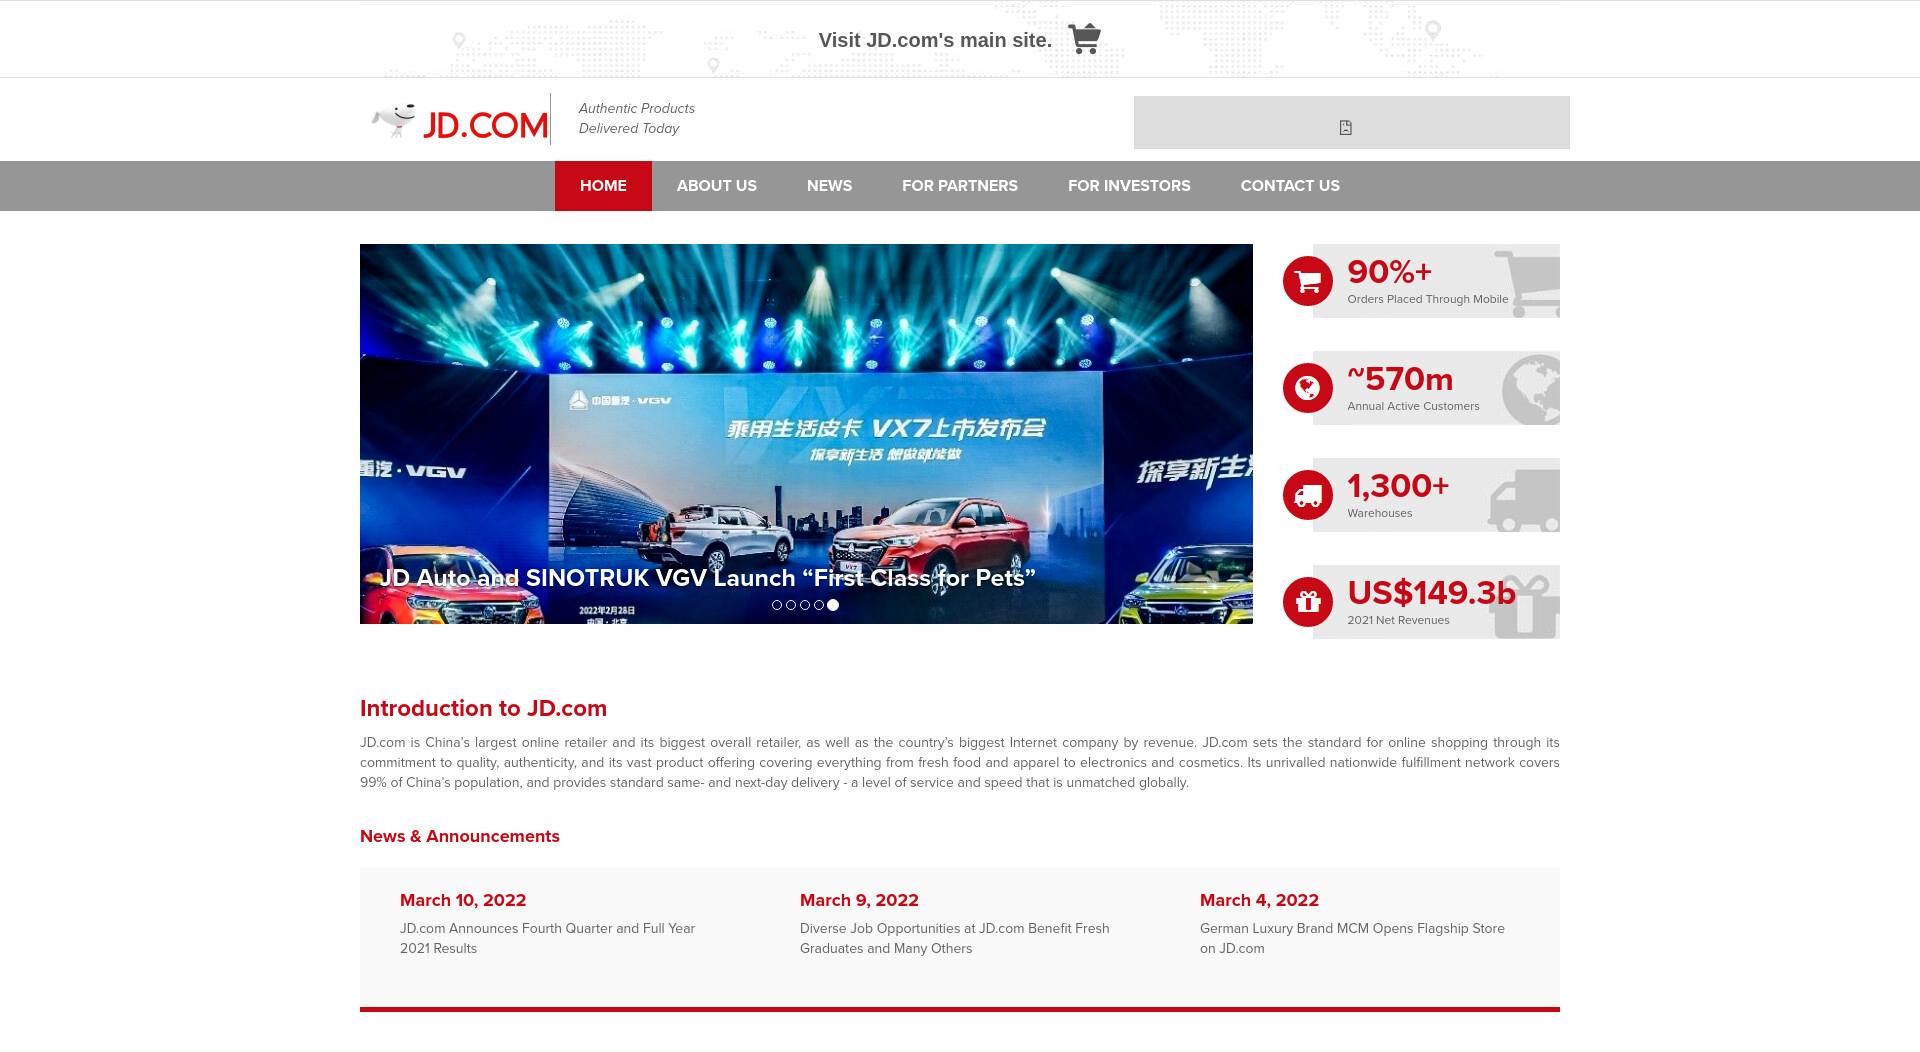Open Visit JD.com's main site link
The image size is (1920, 1052).
tap(935, 40)
